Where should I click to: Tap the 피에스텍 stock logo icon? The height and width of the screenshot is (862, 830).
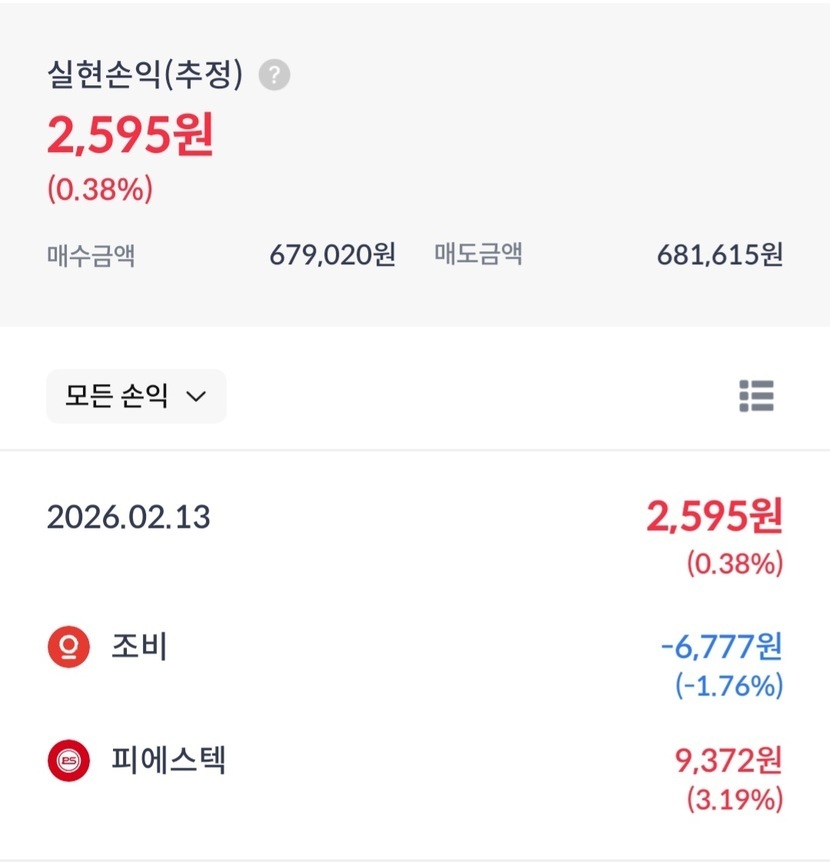[x=69, y=762]
